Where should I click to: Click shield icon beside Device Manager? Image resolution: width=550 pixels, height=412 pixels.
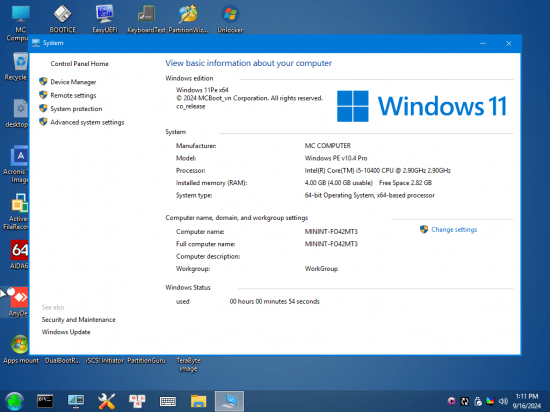point(43,81)
